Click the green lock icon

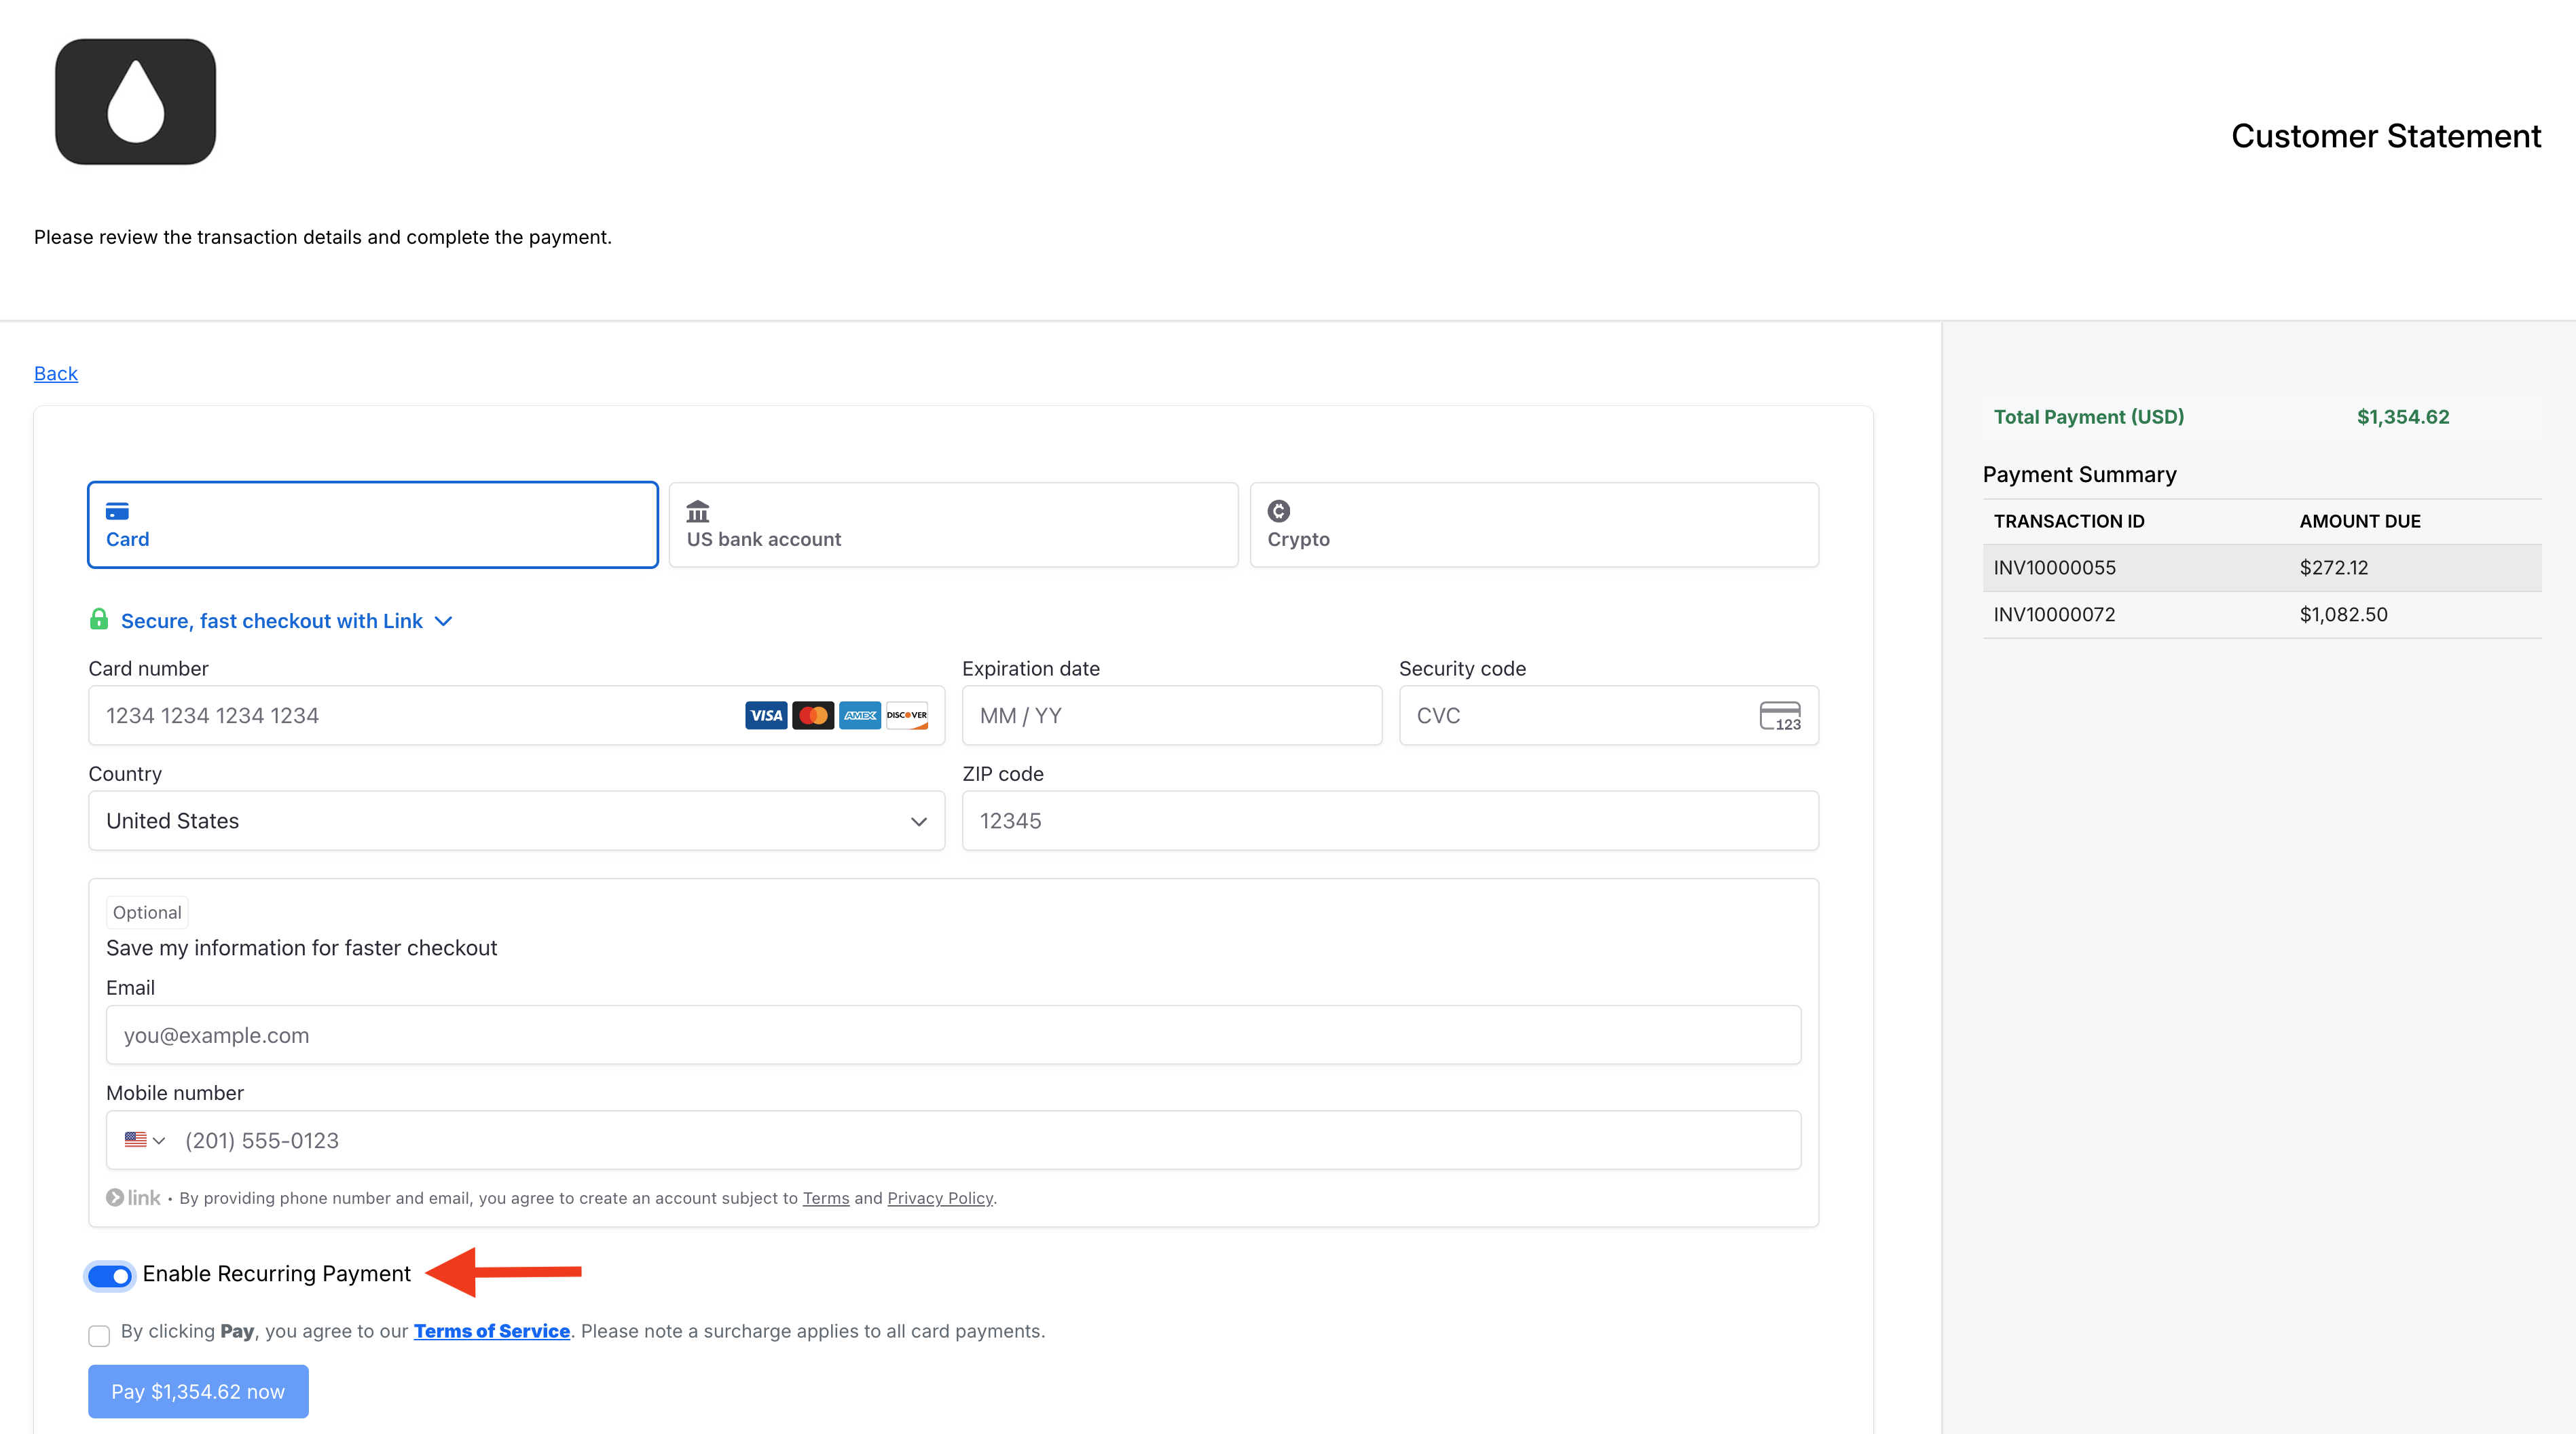pos(99,619)
